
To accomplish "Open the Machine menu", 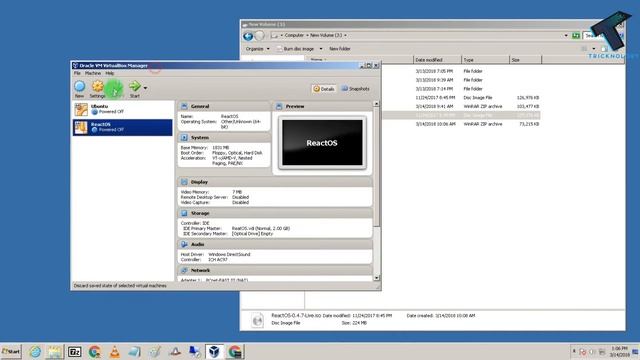I will point(93,73).
